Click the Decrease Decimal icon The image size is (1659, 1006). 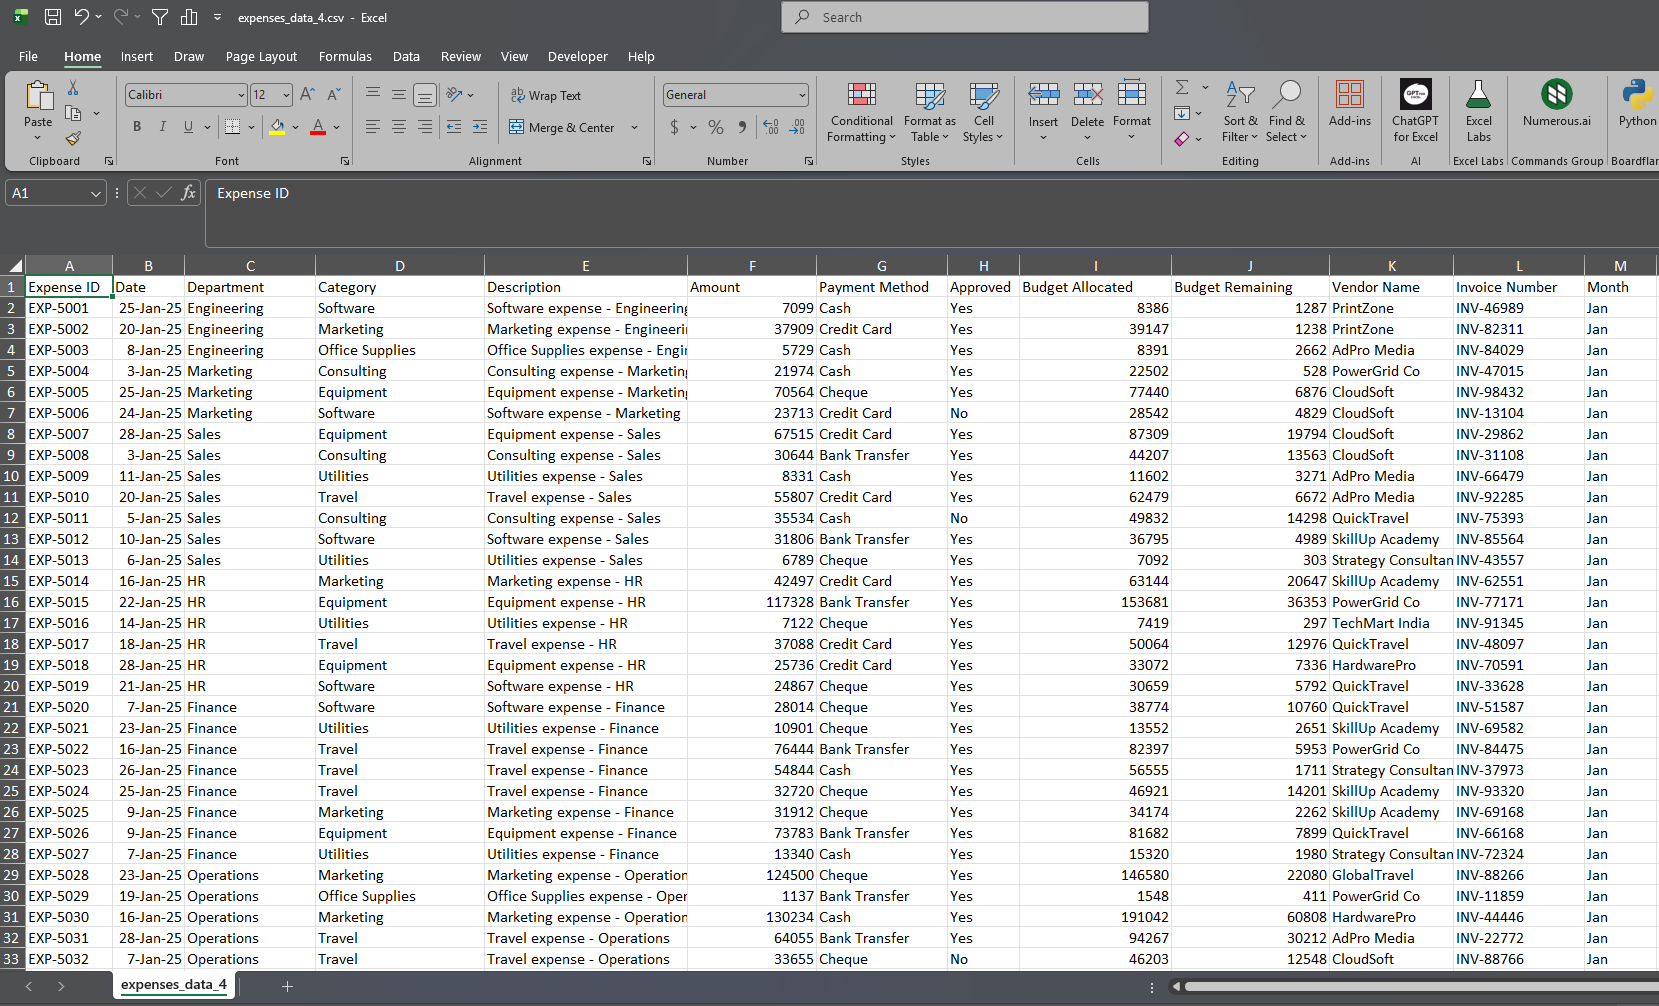[x=797, y=127]
